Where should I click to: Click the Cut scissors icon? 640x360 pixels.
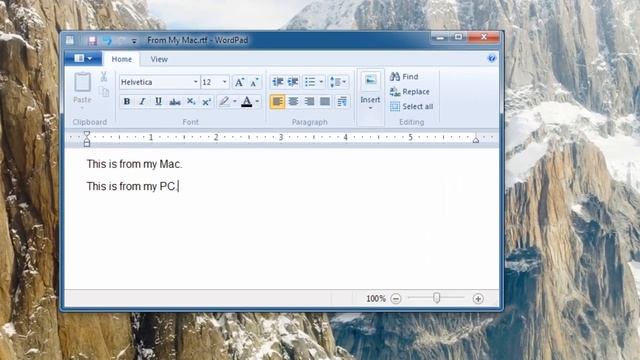[x=104, y=76]
